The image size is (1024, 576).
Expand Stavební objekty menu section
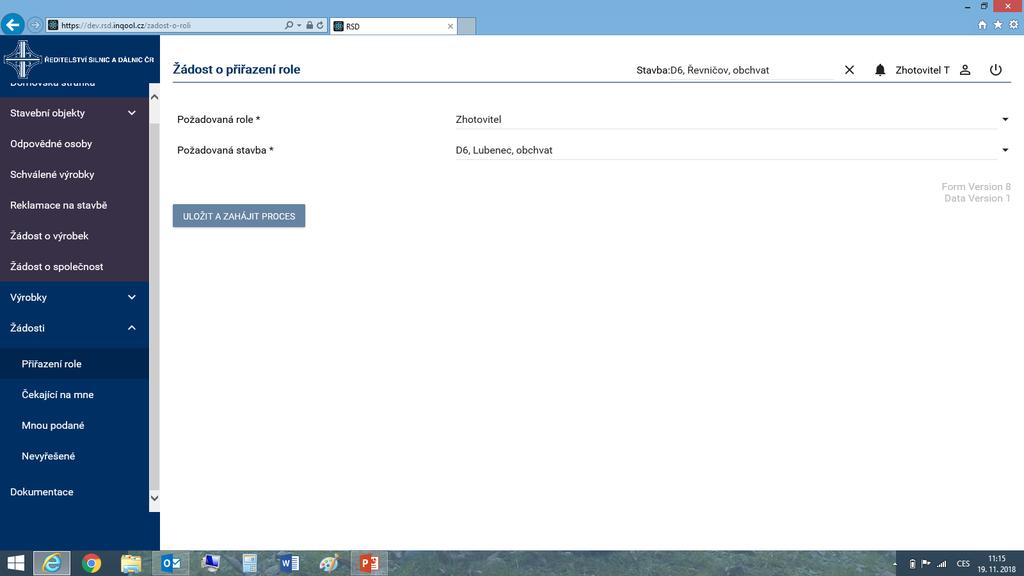[74, 113]
